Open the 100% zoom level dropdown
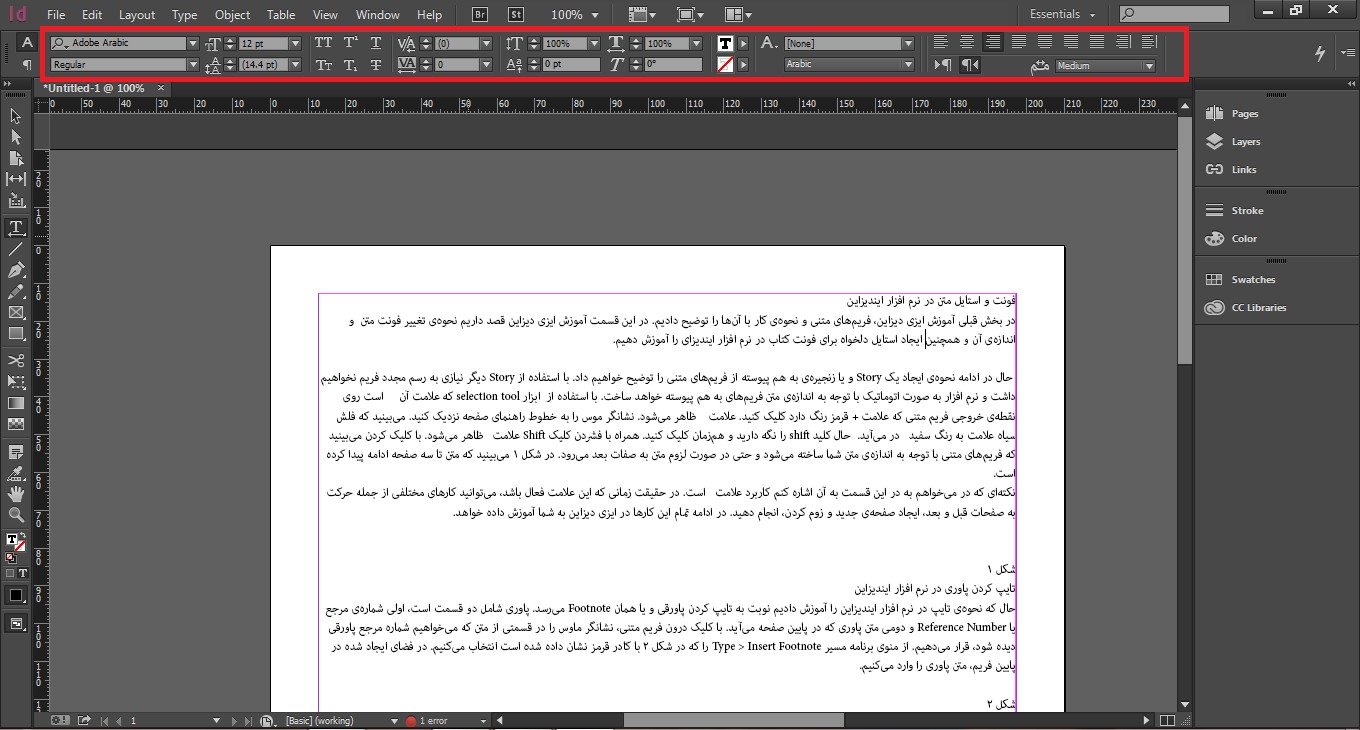 (x=595, y=15)
